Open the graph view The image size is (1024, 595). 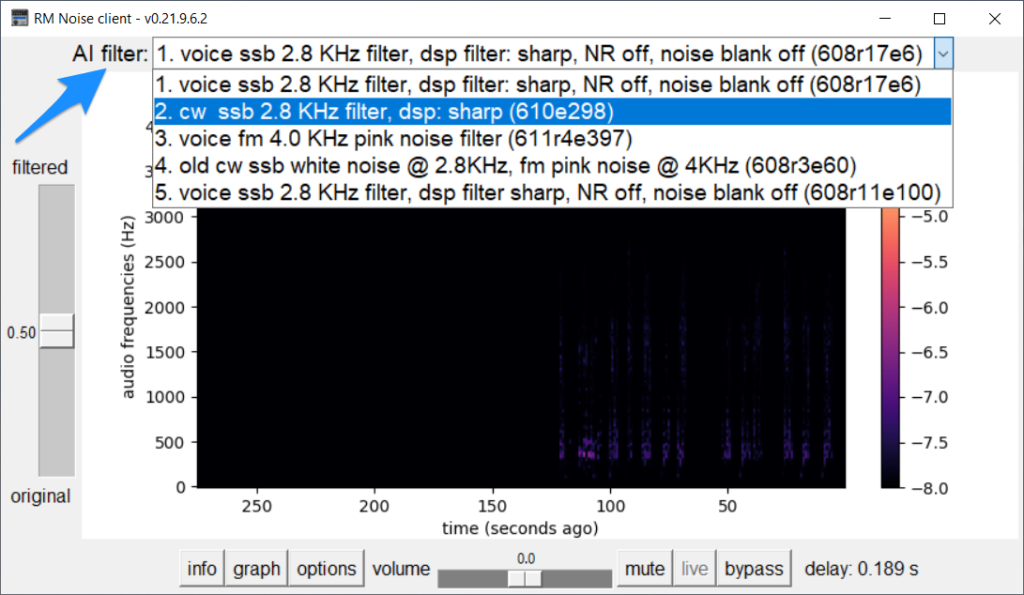click(256, 567)
